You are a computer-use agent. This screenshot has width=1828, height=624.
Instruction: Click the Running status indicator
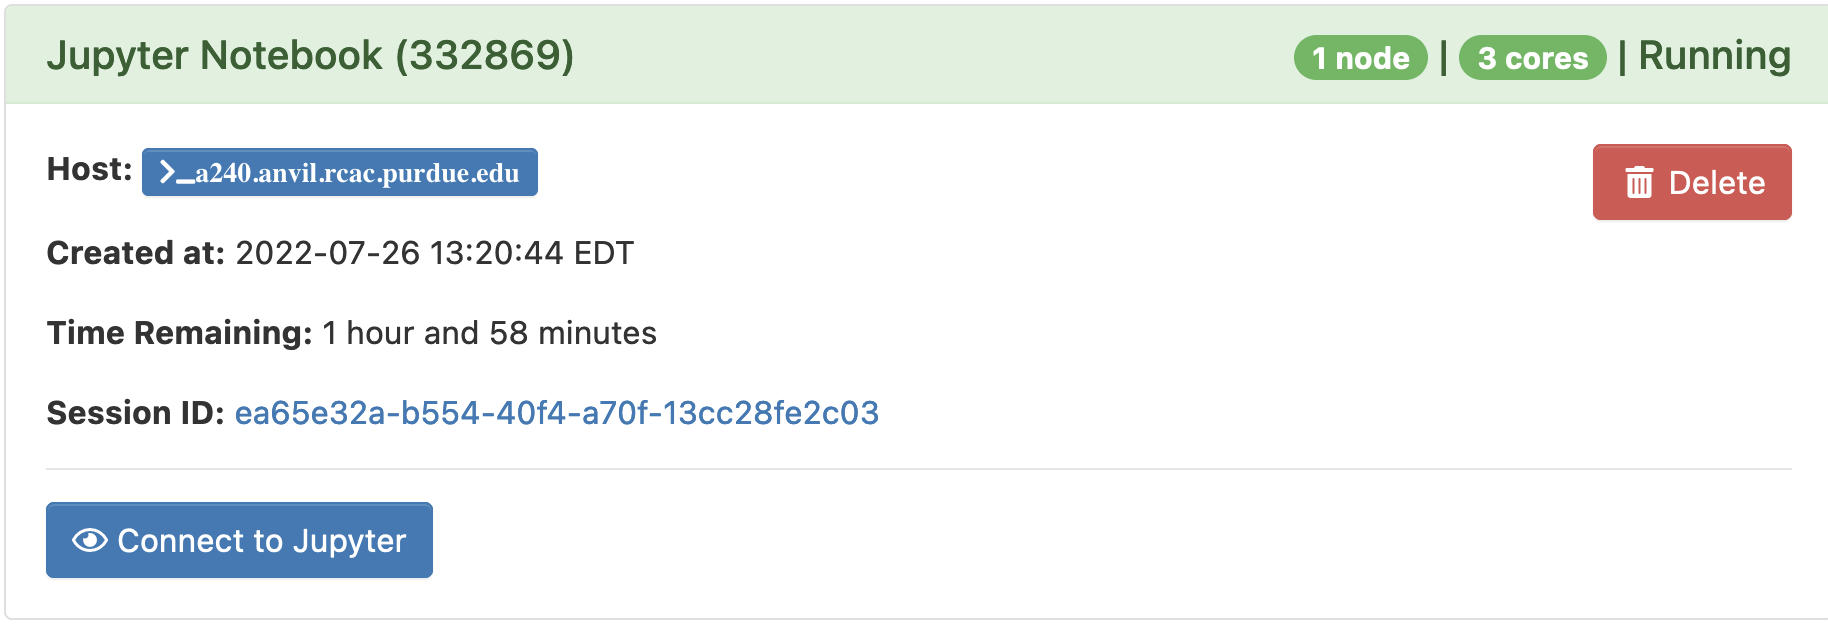(x=1716, y=56)
